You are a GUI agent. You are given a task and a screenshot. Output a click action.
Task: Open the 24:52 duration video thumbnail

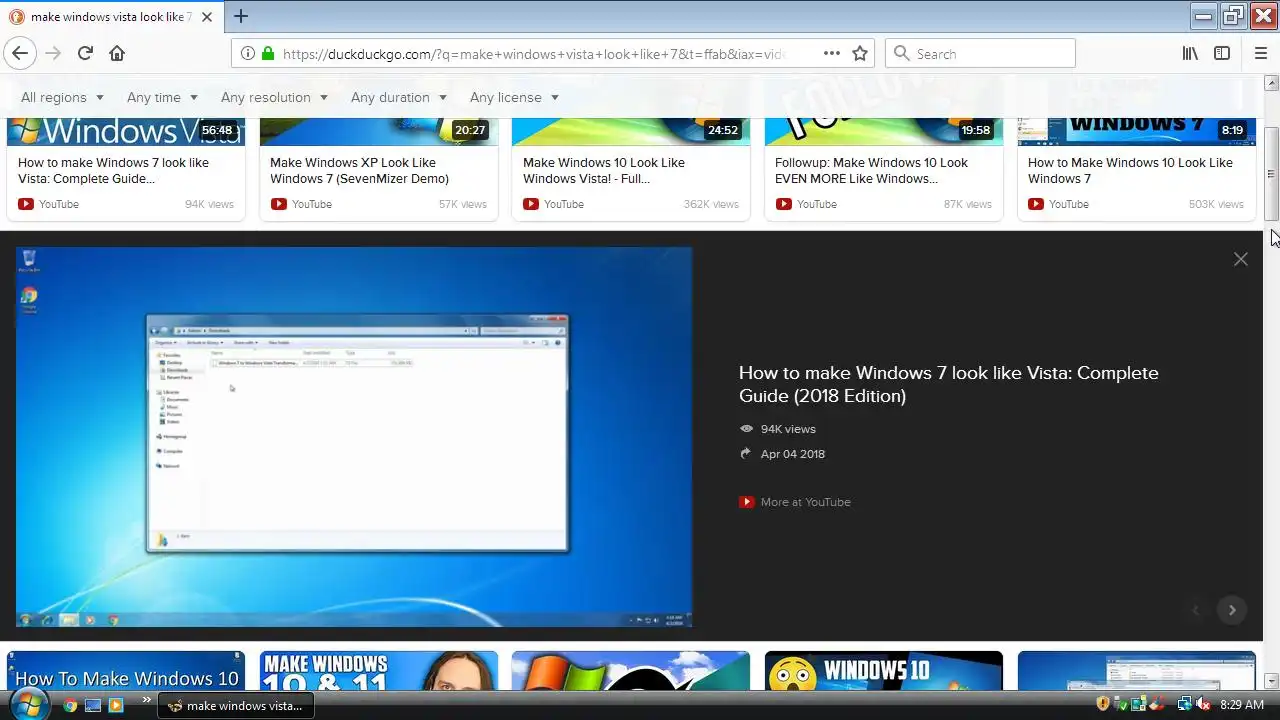[631, 131]
